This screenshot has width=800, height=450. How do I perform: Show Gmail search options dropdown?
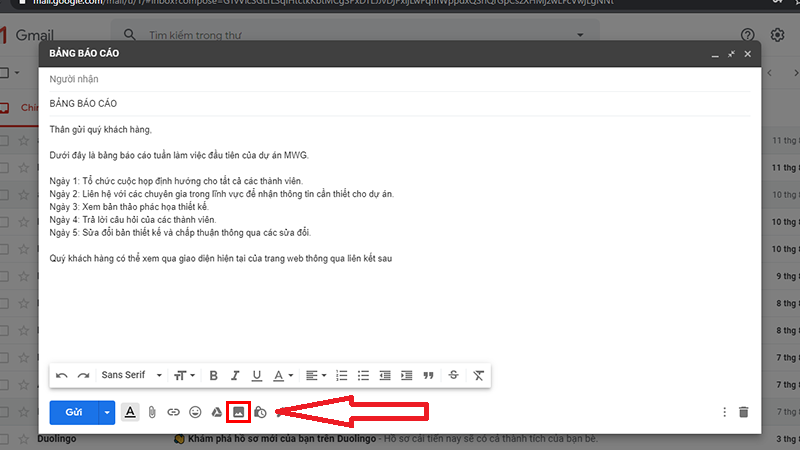coord(580,35)
